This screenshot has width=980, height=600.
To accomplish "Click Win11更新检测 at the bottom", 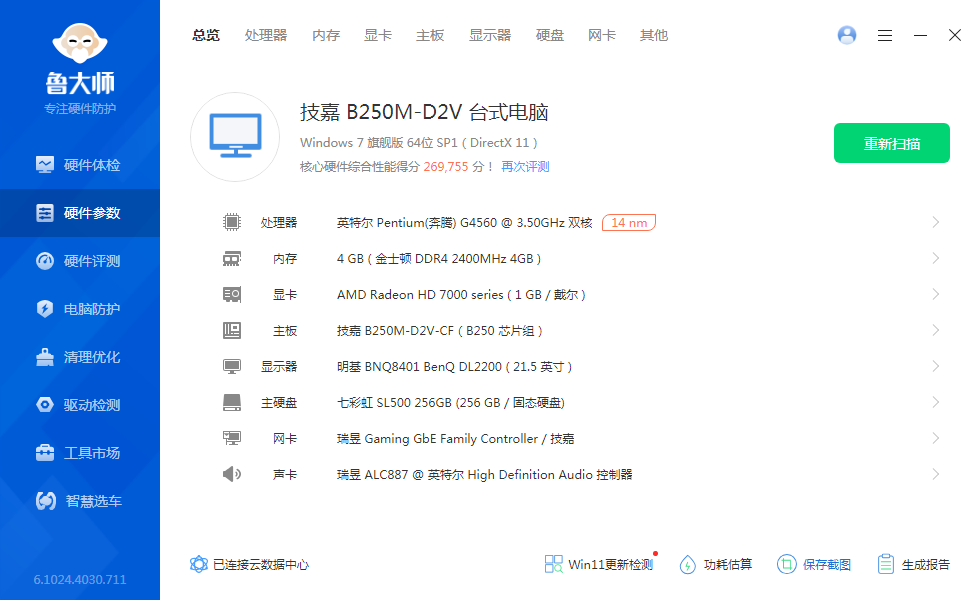I will point(599,564).
